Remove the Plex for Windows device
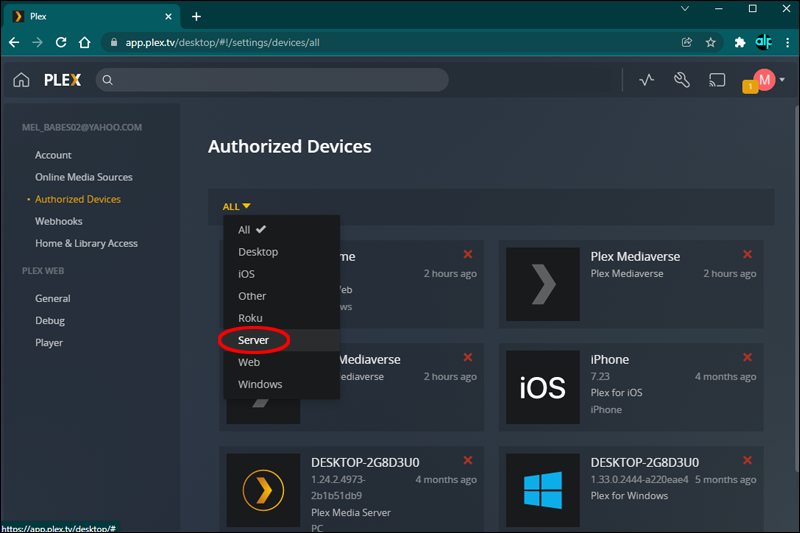The image size is (800, 533). click(x=747, y=460)
